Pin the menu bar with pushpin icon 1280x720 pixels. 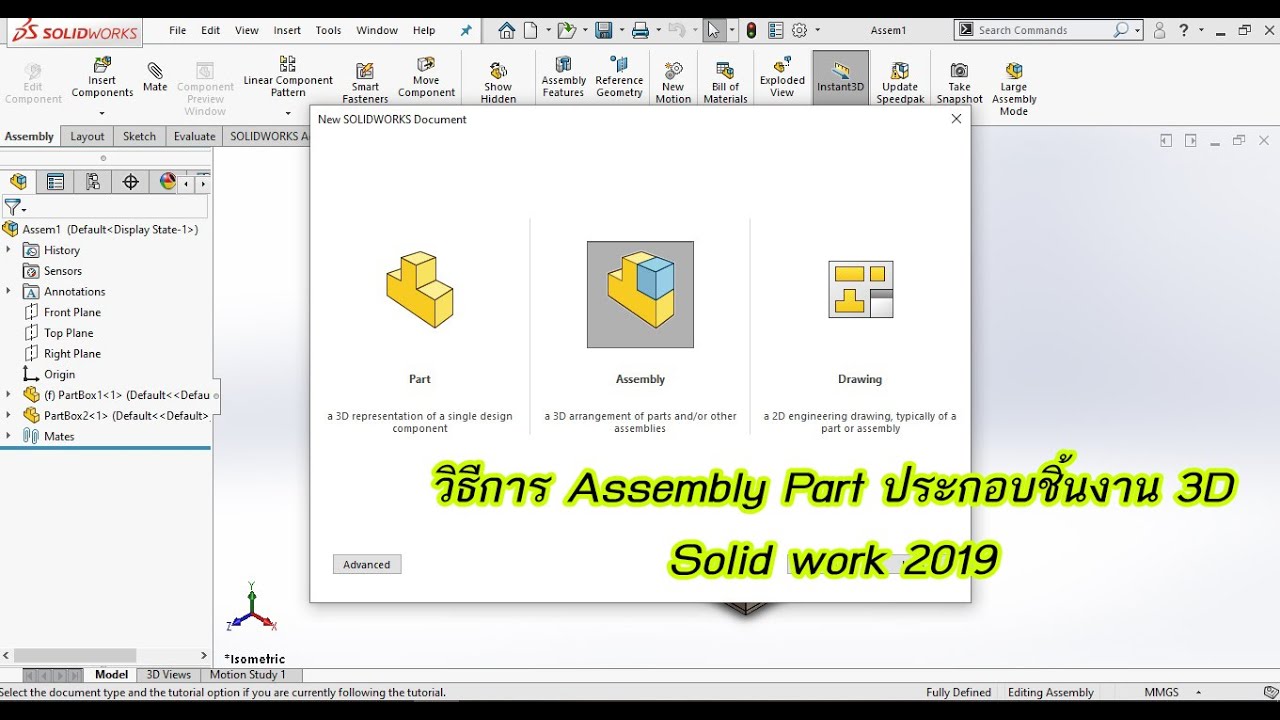click(466, 30)
